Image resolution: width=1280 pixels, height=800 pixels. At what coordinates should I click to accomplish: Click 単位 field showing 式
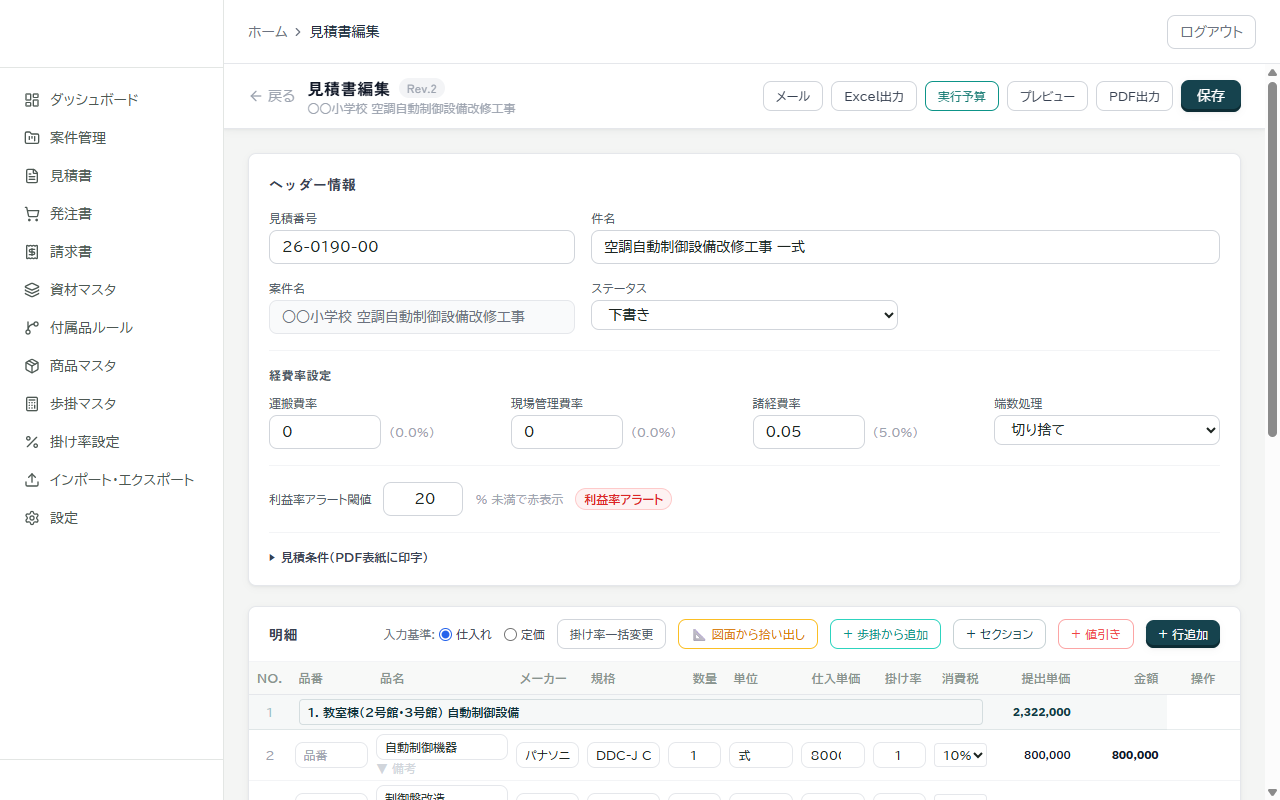pyautogui.click(x=761, y=755)
